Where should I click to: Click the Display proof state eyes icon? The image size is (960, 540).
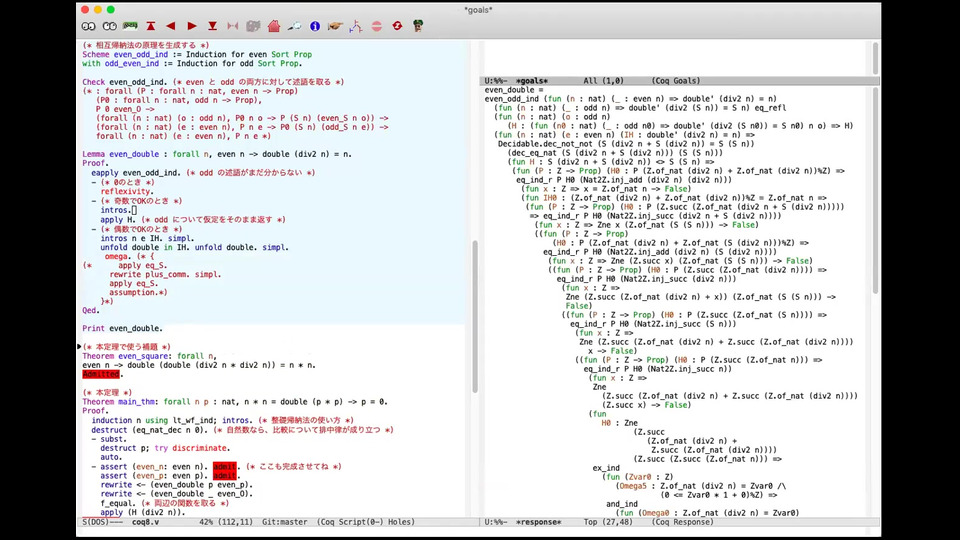click(x=89, y=26)
